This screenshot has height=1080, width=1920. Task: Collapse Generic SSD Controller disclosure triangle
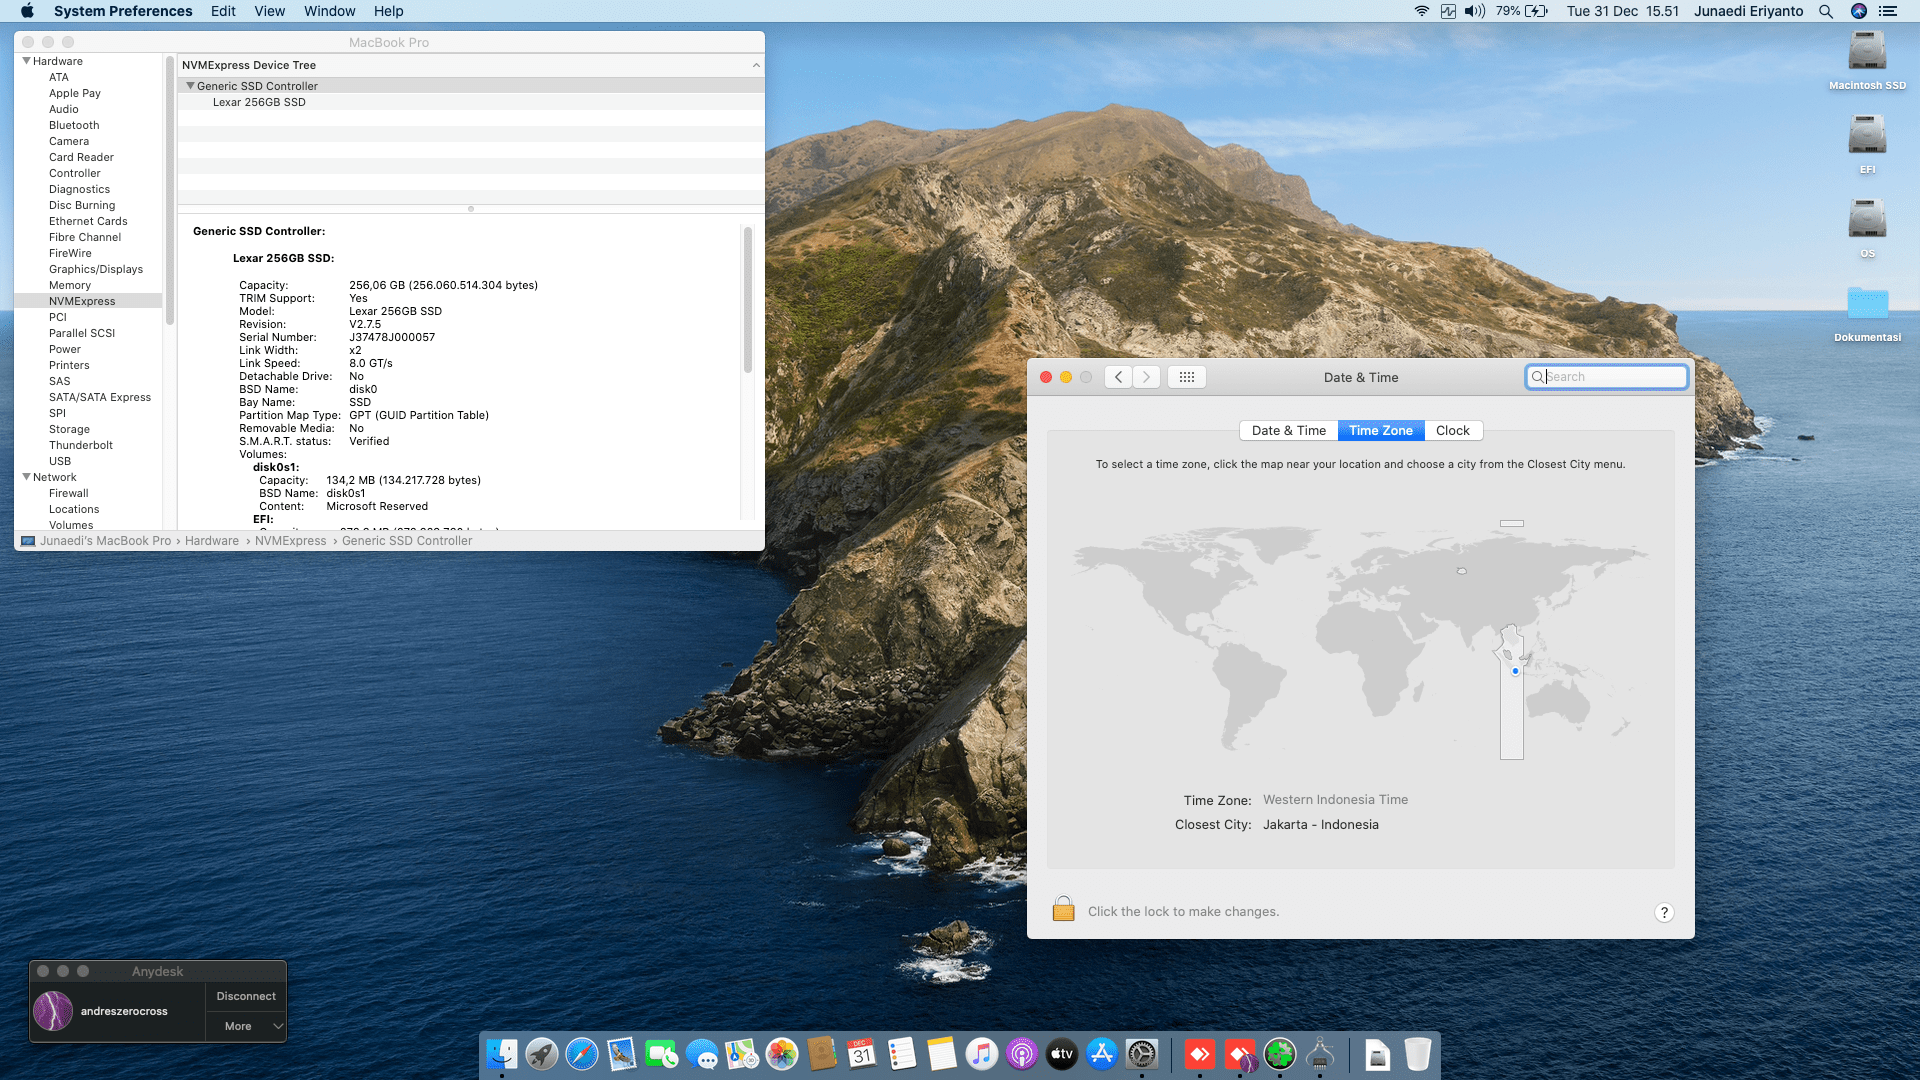pyautogui.click(x=190, y=86)
